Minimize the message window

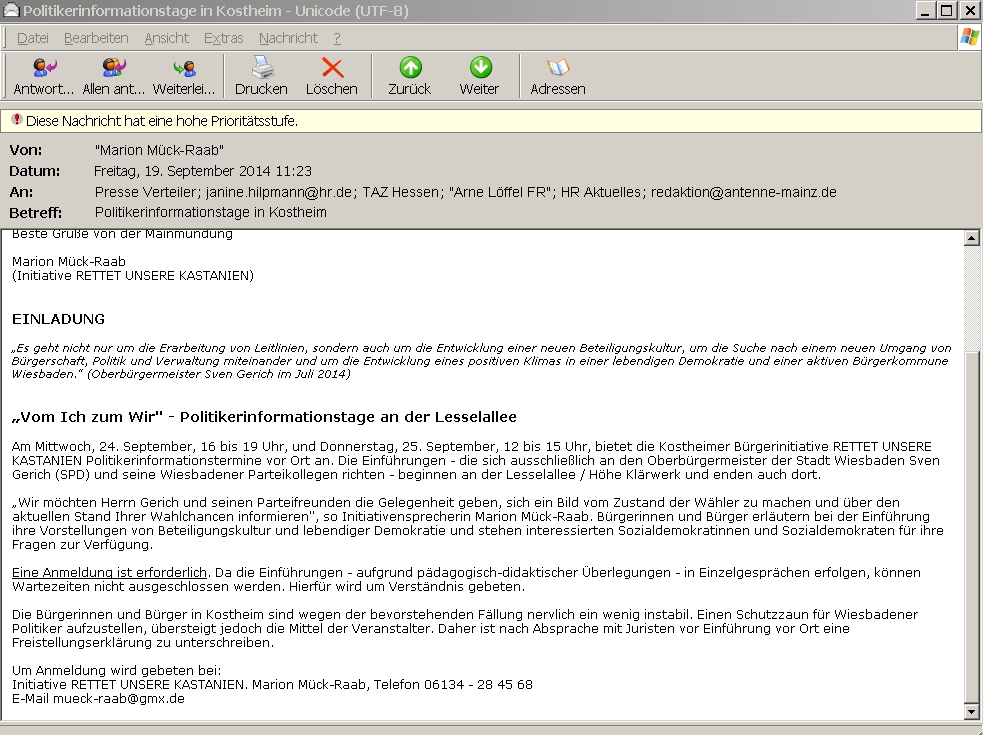tap(925, 10)
